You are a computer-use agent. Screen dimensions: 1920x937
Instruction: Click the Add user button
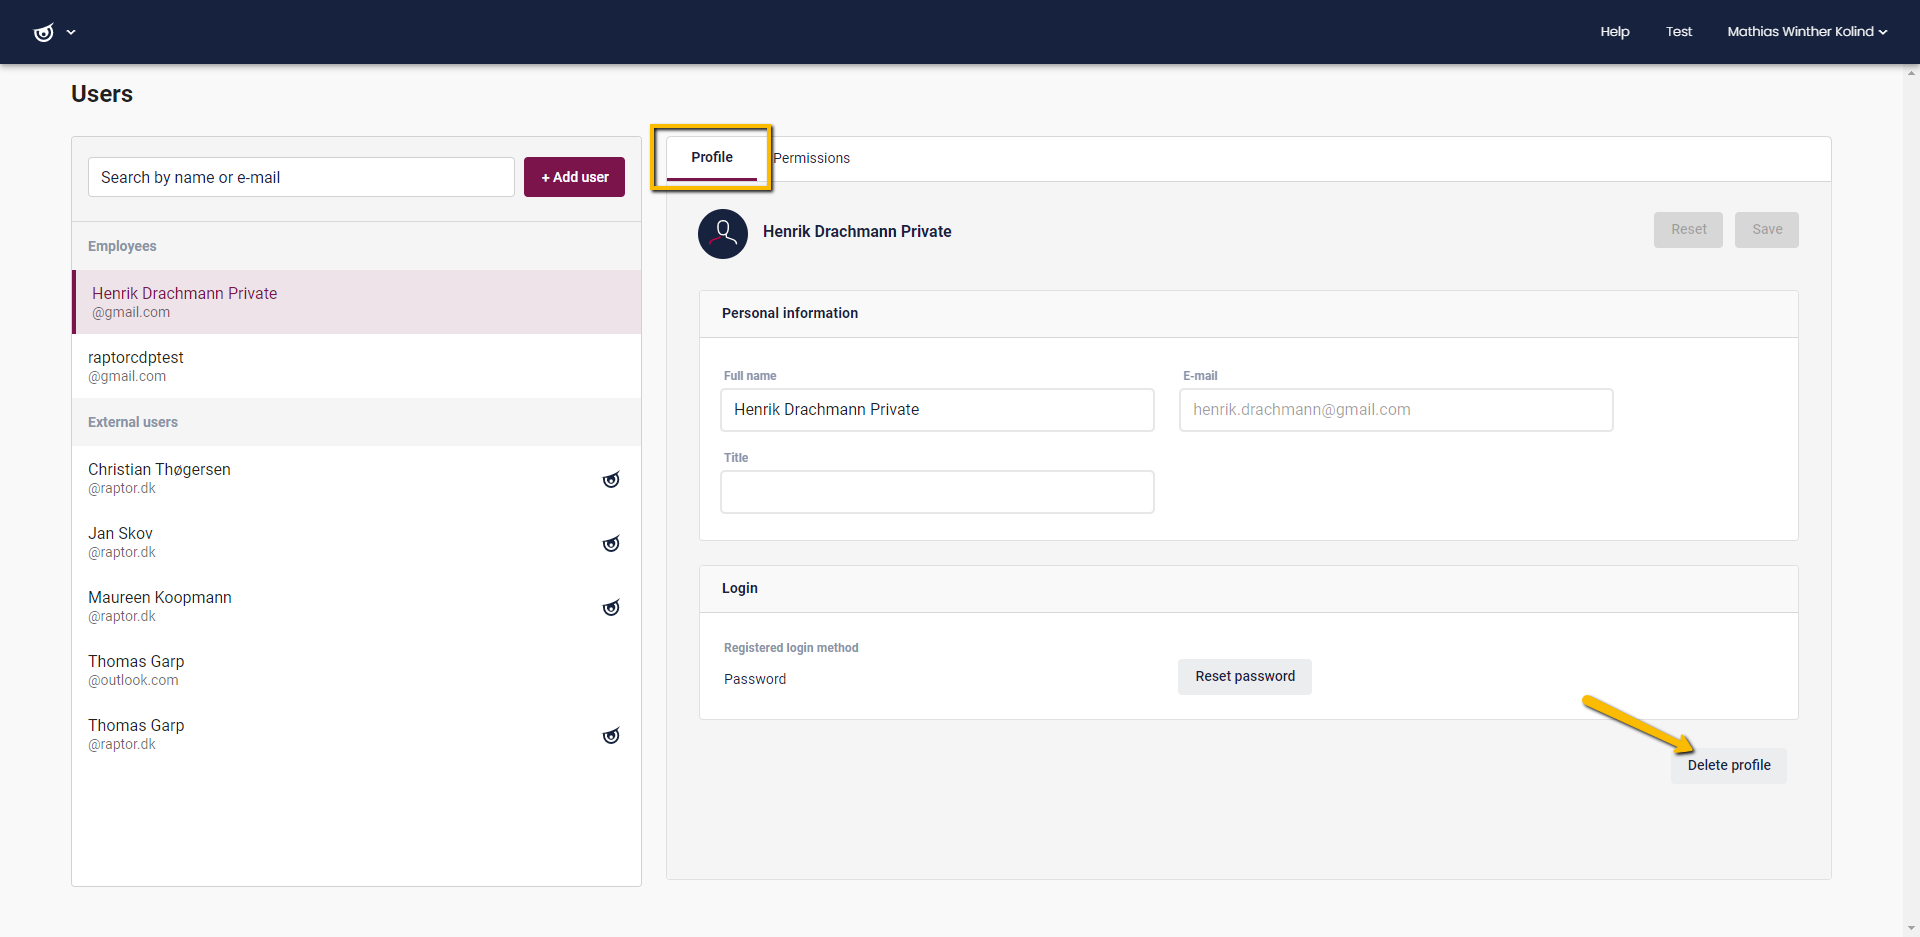pyautogui.click(x=574, y=177)
